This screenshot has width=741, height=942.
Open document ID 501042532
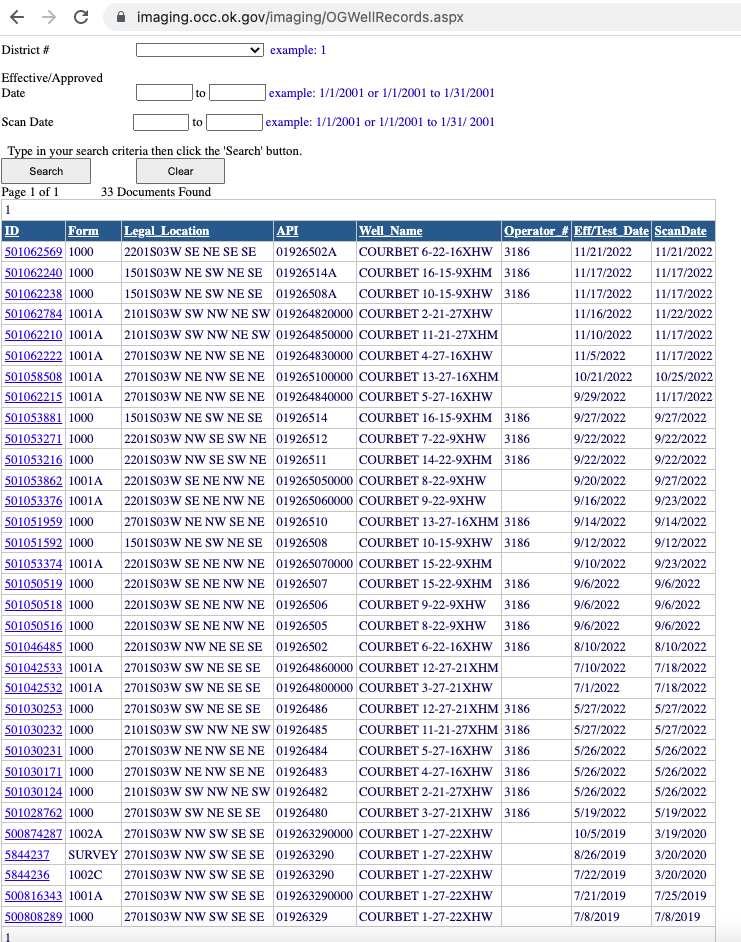(34, 687)
